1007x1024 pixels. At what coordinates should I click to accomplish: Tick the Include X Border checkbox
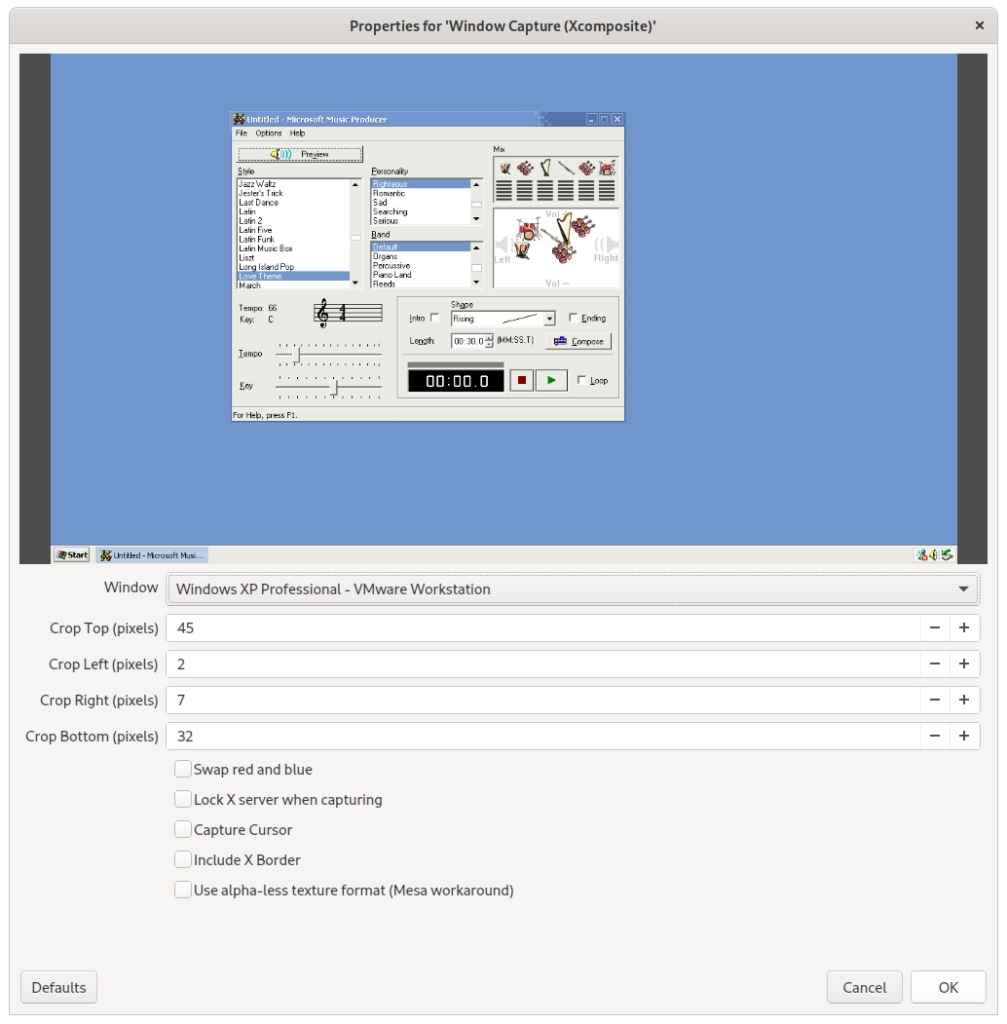(x=183, y=859)
